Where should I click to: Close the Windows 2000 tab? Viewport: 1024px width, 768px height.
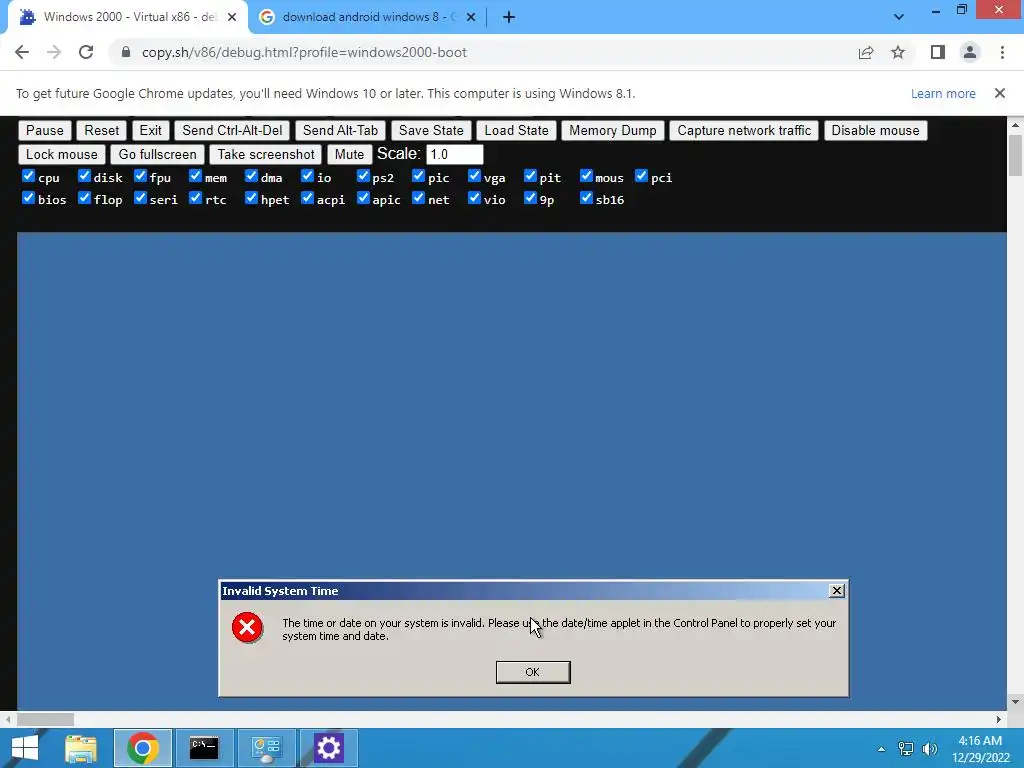(232, 17)
